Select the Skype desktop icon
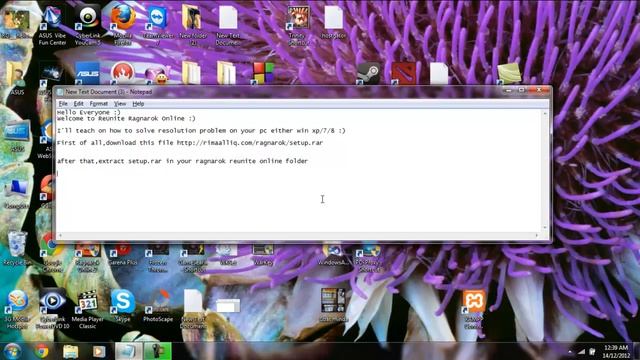Screen dimensions: 640x360 (x=122, y=305)
